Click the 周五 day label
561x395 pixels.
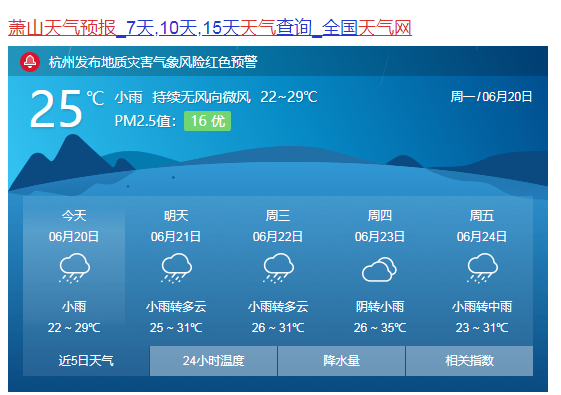482,216
